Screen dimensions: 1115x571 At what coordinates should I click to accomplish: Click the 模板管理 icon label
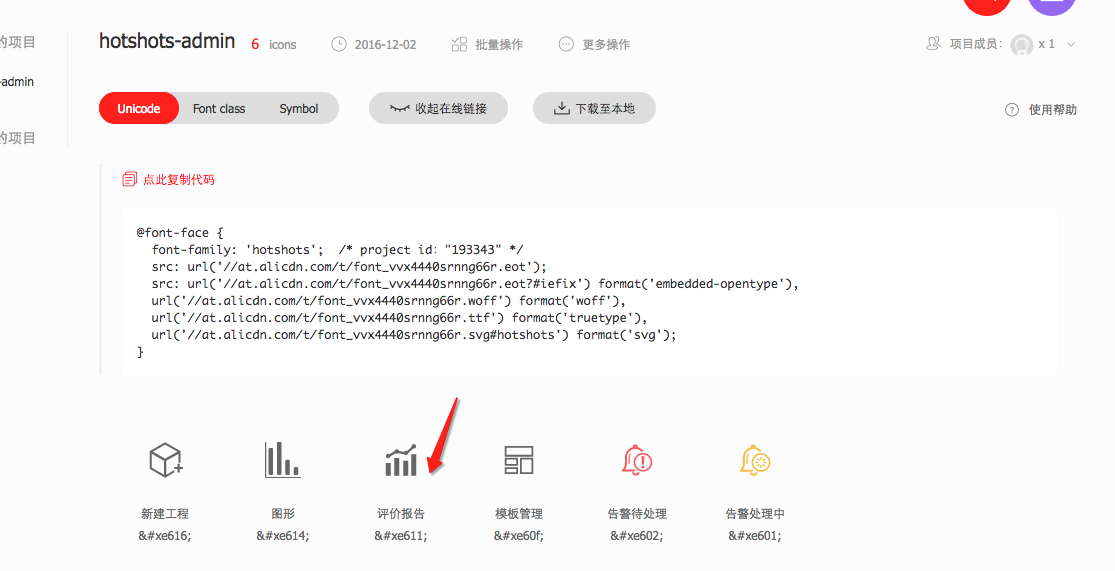(x=519, y=513)
